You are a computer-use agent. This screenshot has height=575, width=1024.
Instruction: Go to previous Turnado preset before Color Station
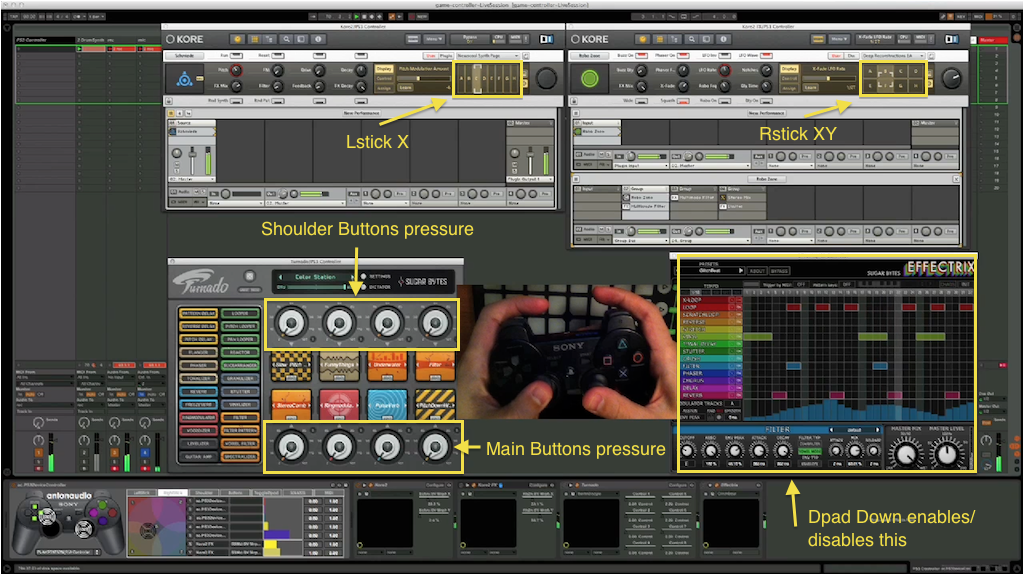(281, 277)
